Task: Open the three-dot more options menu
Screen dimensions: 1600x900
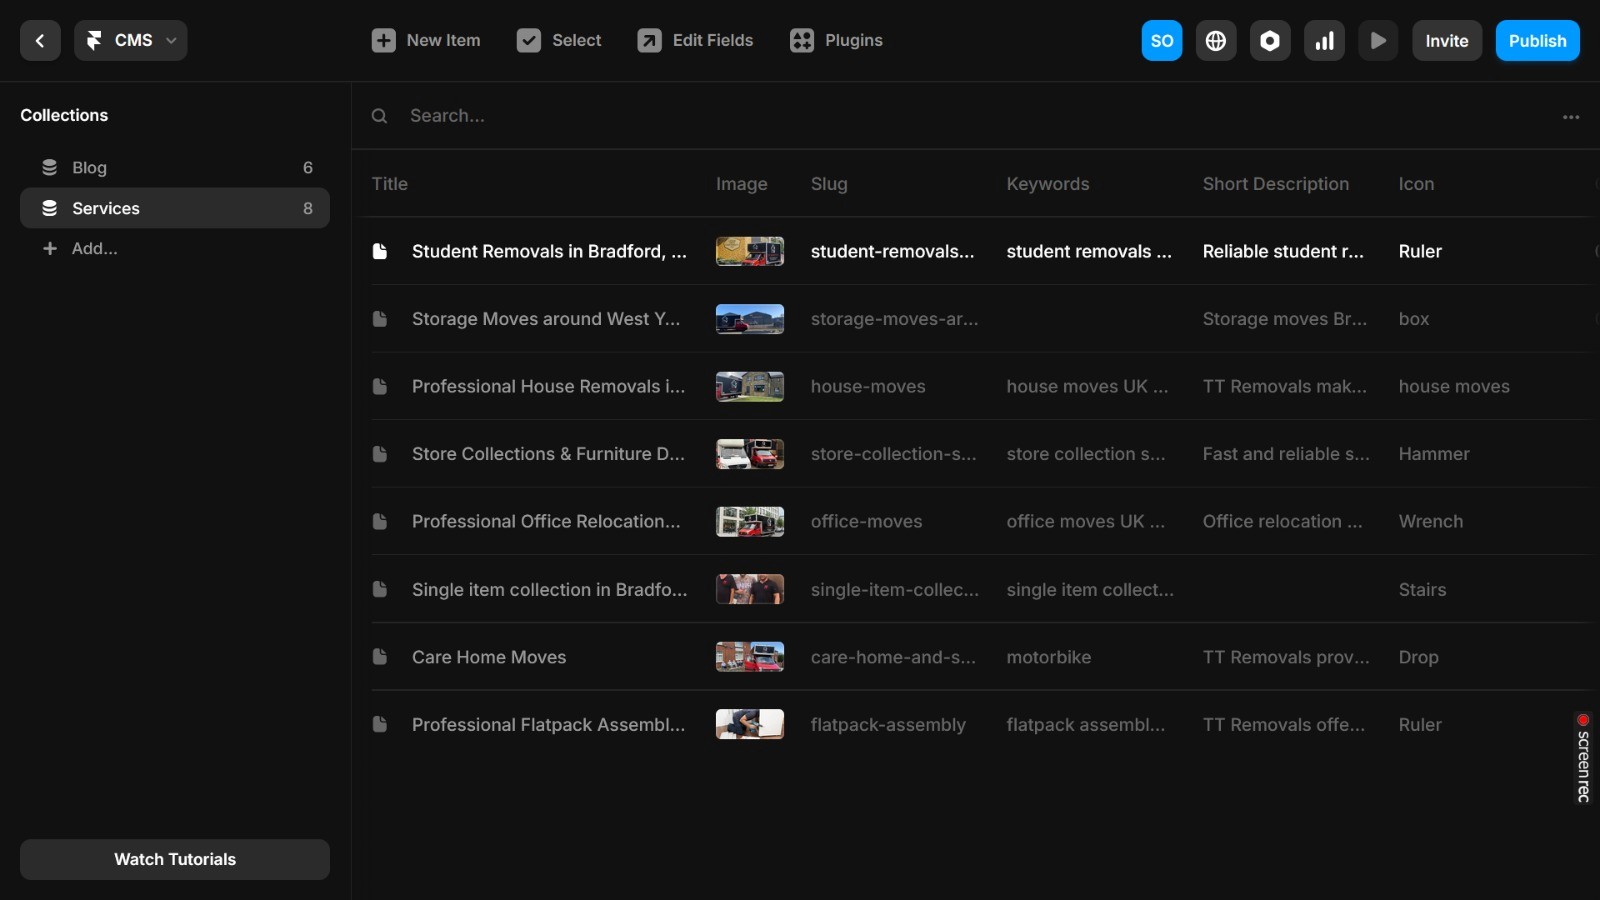Action: 1571,117
